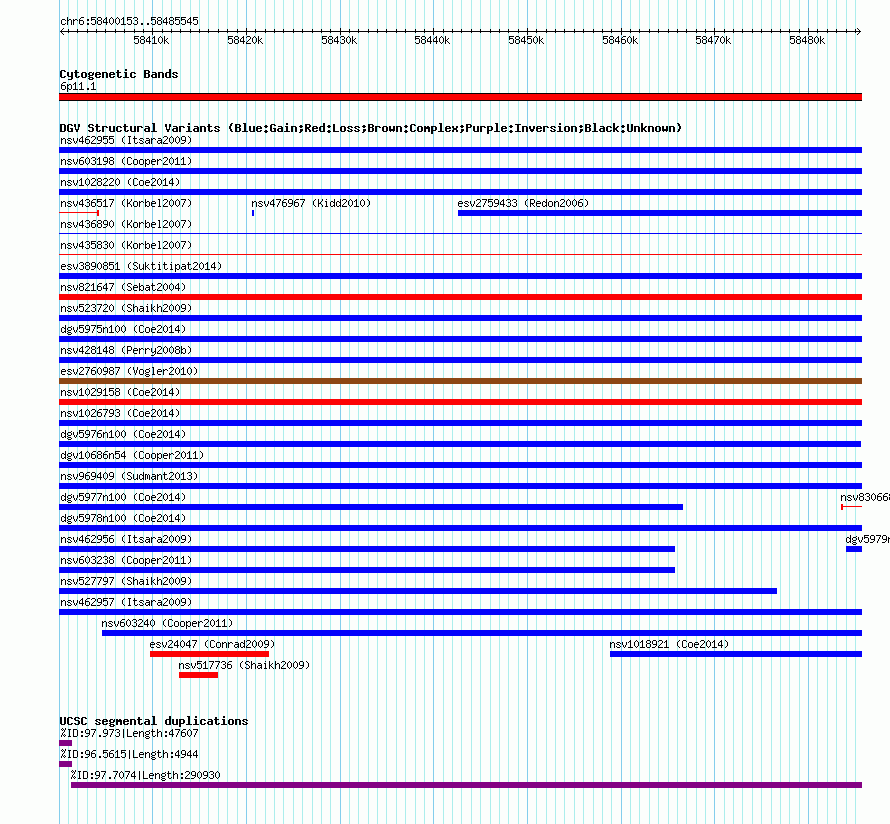Click the Cytogenetic Bands track title
The image size is (890, 824).
pos(119,74)
